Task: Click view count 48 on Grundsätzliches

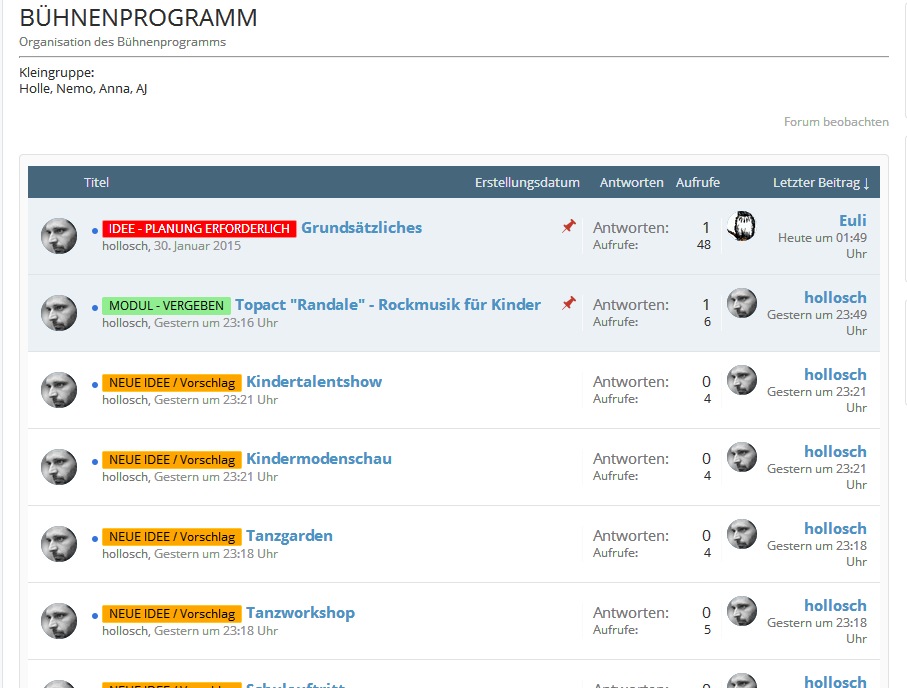Action: point(703,245)
